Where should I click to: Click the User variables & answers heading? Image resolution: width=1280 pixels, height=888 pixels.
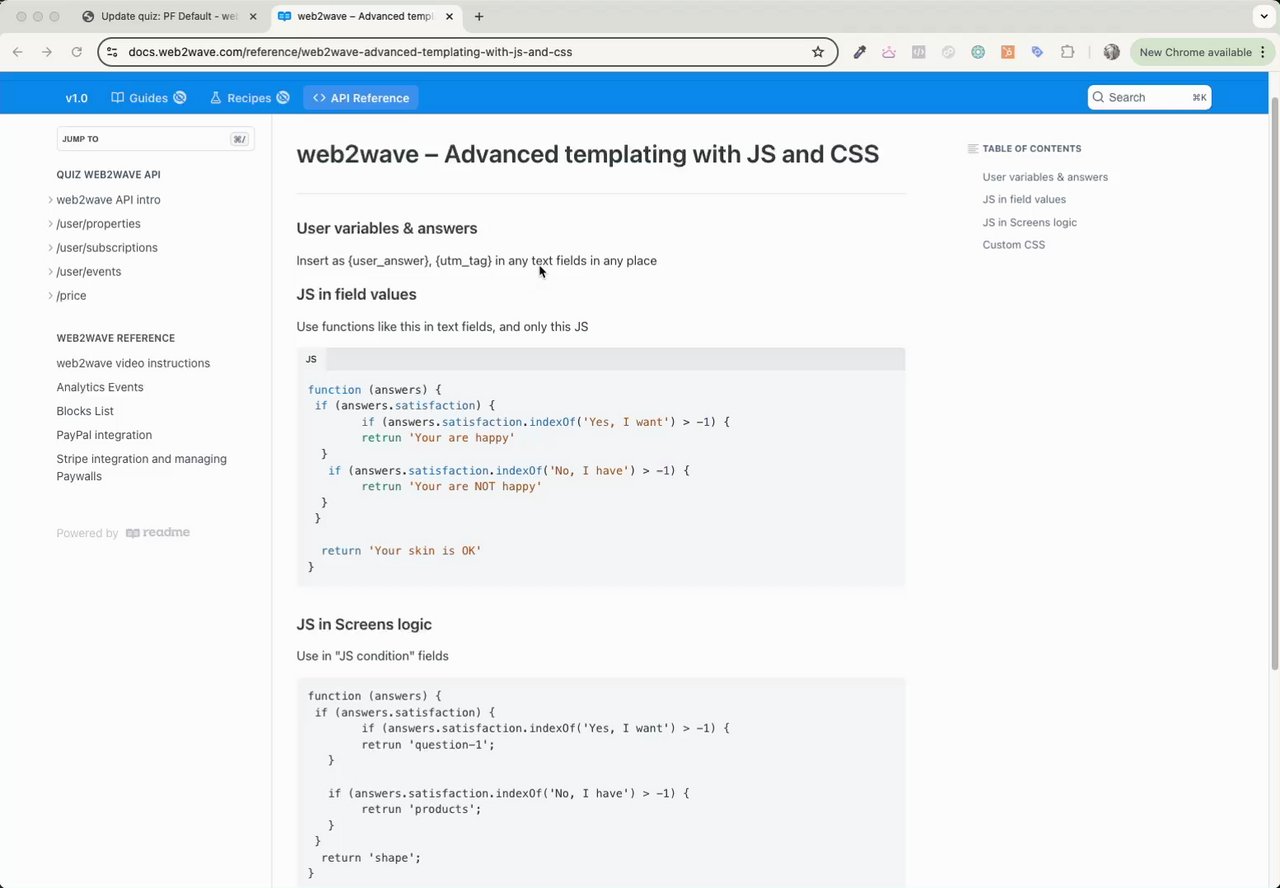pyautogui.click(x=387, y=228)
